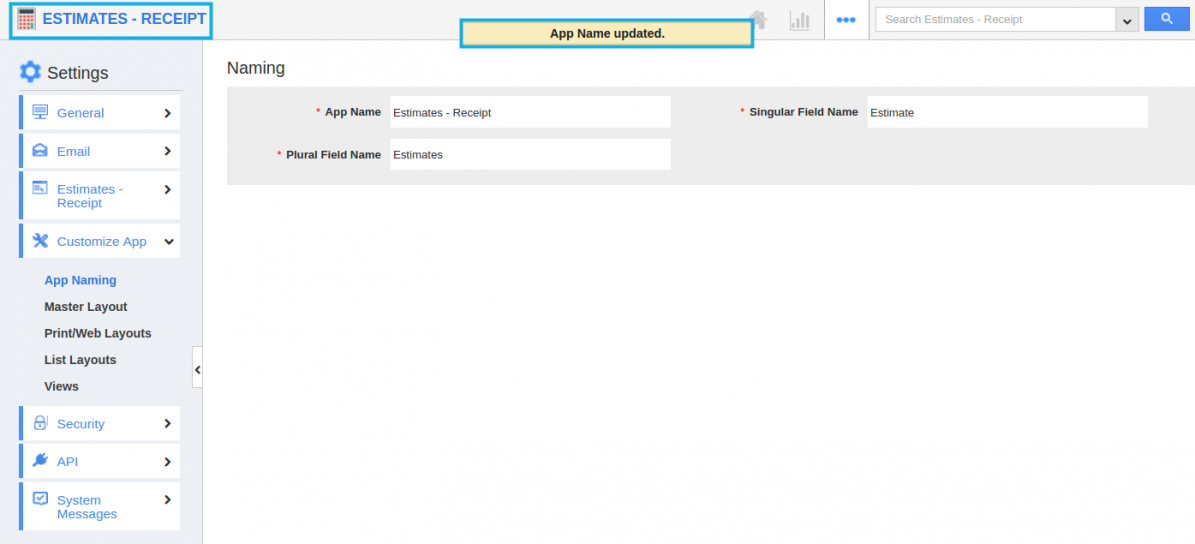The width and height of the screenshot is (1195, 544).
Task: Click the Customize App tools icon
Action: 40,241
